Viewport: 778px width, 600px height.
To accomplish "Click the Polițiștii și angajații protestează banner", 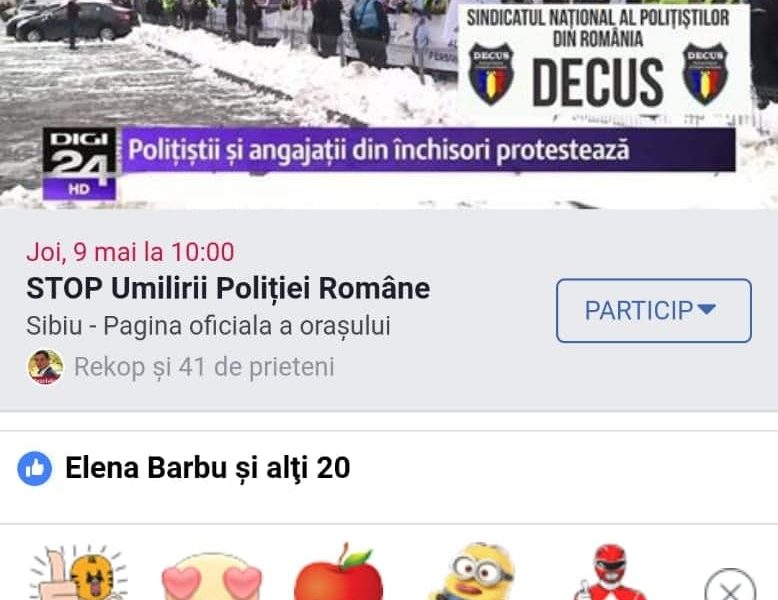I will (429, 150).
